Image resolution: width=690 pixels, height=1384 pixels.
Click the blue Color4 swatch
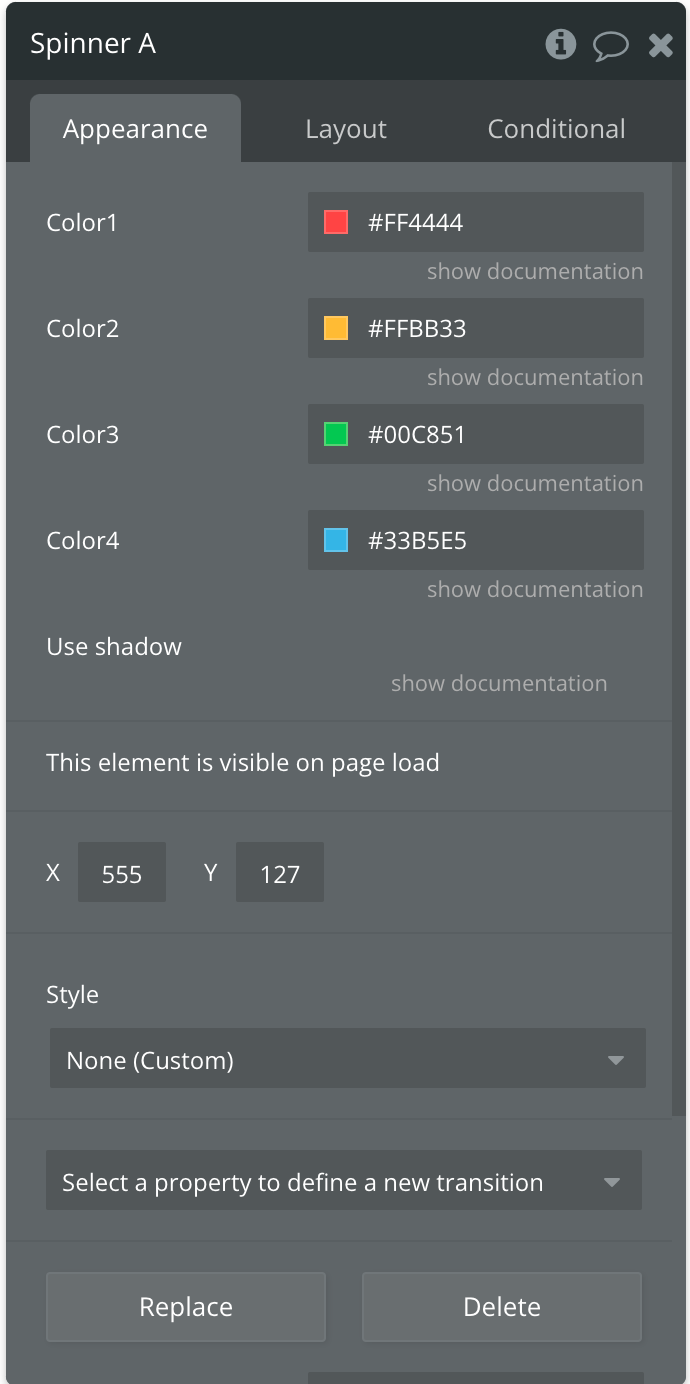tap(336, 540)
